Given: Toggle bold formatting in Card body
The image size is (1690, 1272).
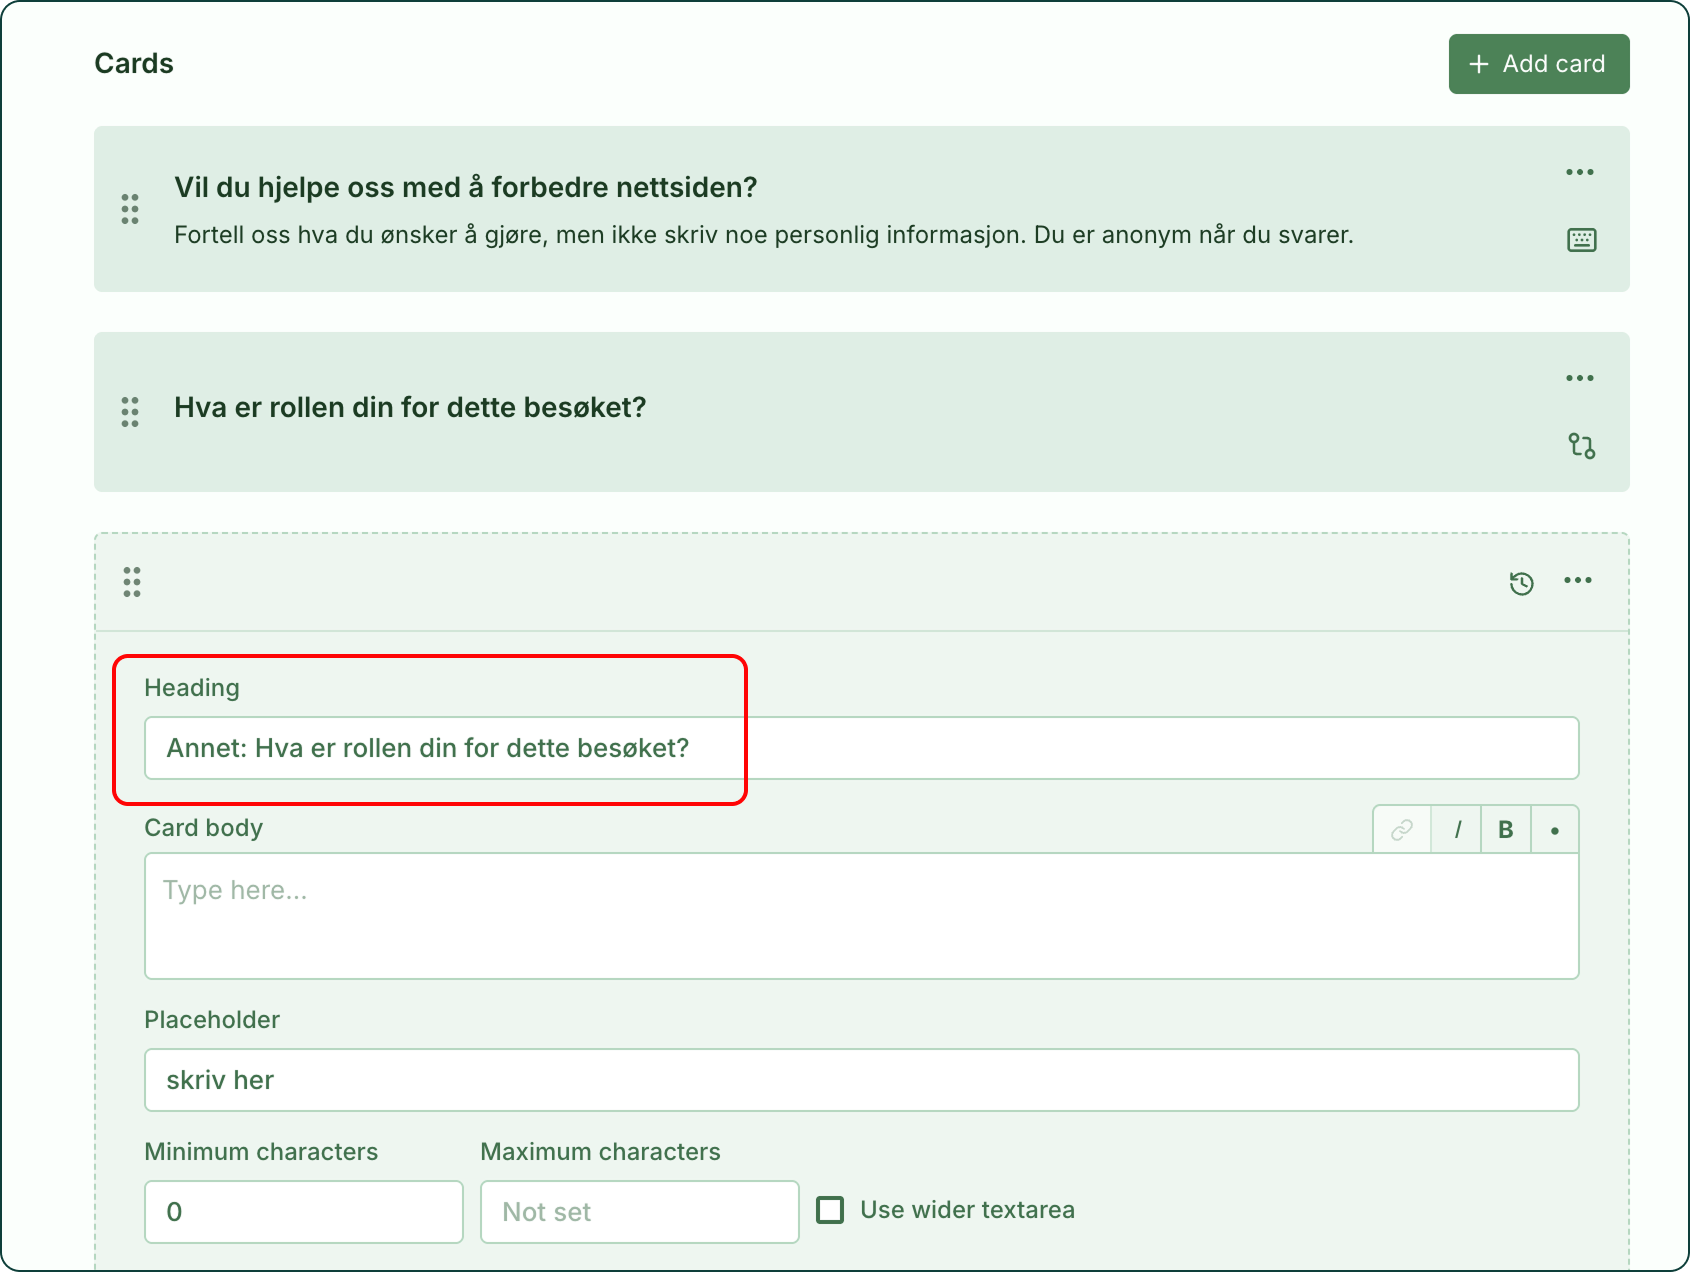Looking at the screenshot, I should [x=1506, y=830].
